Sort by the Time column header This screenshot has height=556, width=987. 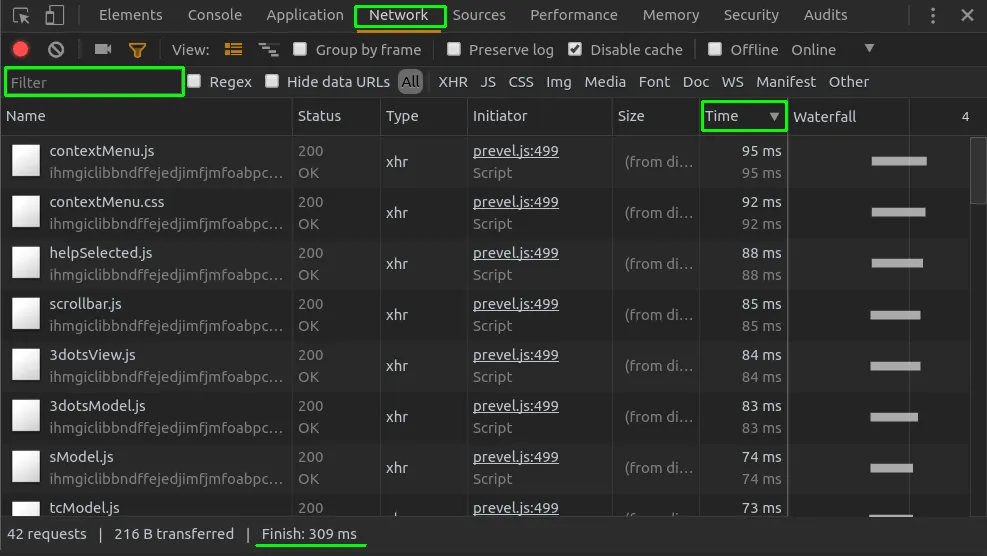click(743, 116)
